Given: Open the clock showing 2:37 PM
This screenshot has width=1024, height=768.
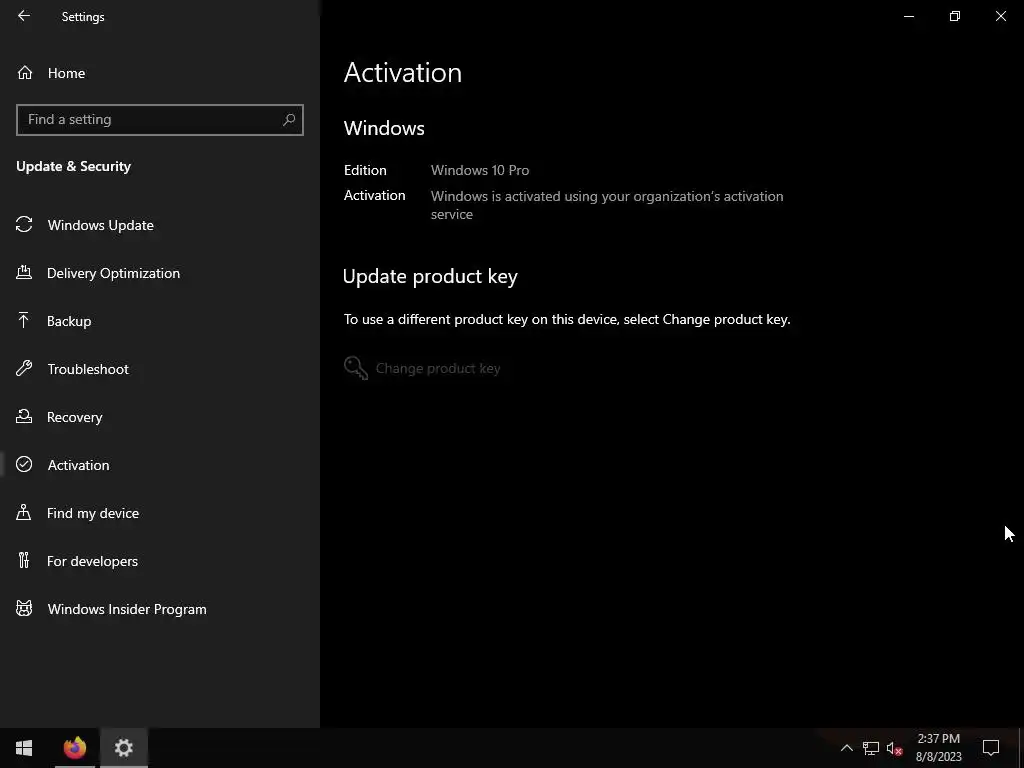Looking at the screenshot, I should pos(938,748).
